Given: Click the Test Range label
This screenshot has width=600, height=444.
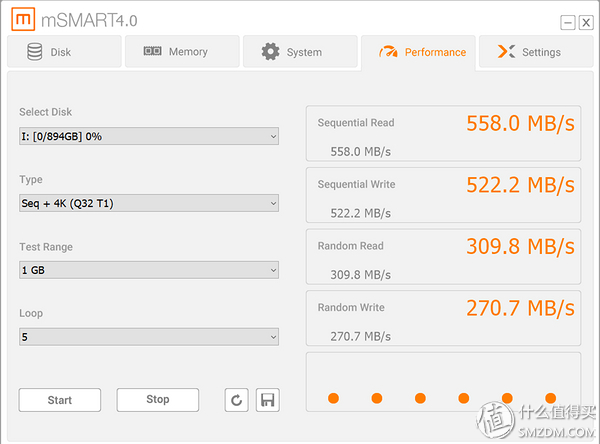Looking at the screenshot, I should [46, 247].
